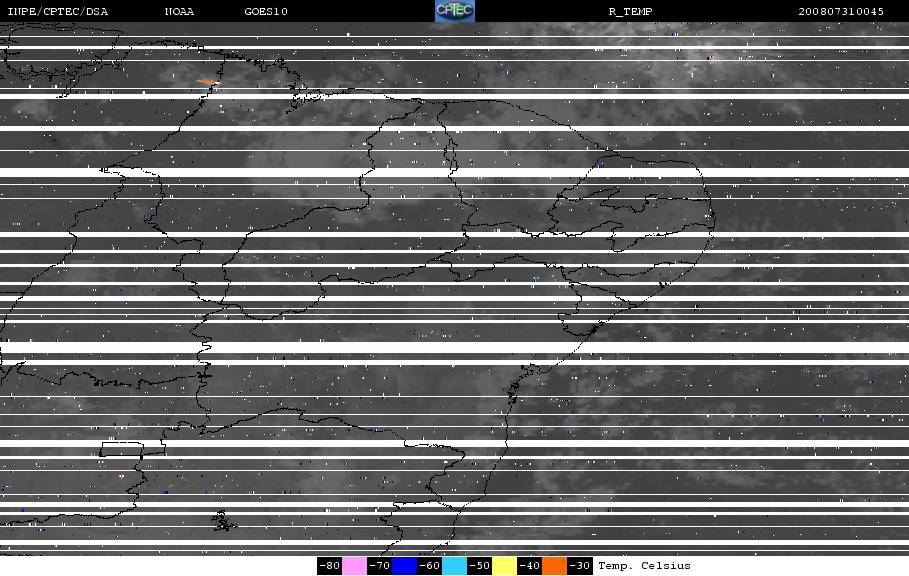
Task: Click the -60 legend value label
Action: tap(430, 566)
